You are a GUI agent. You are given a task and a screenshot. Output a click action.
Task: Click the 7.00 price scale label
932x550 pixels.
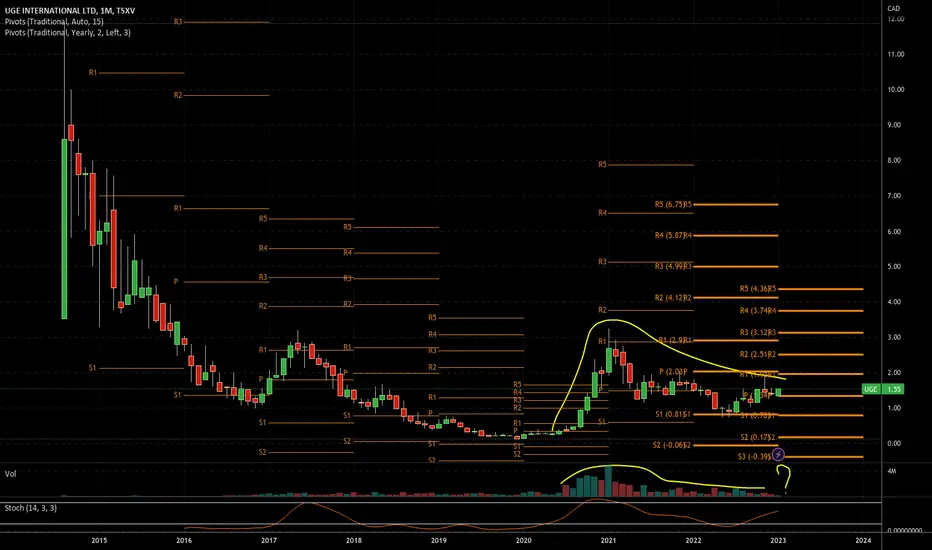(x=894, y=196)
